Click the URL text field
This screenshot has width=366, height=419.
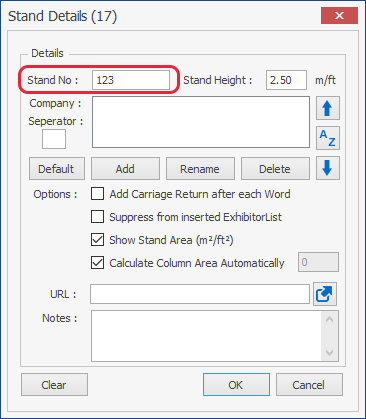(x=200, y=294)
